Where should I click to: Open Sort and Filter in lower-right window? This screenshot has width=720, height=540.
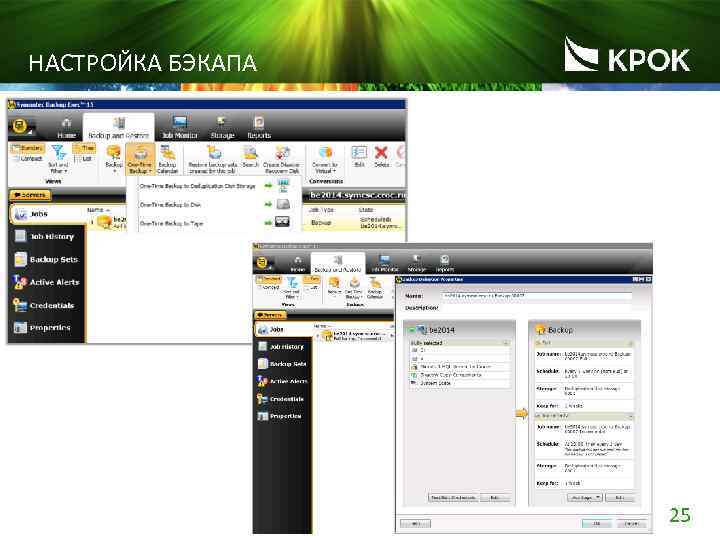(291, 288)
